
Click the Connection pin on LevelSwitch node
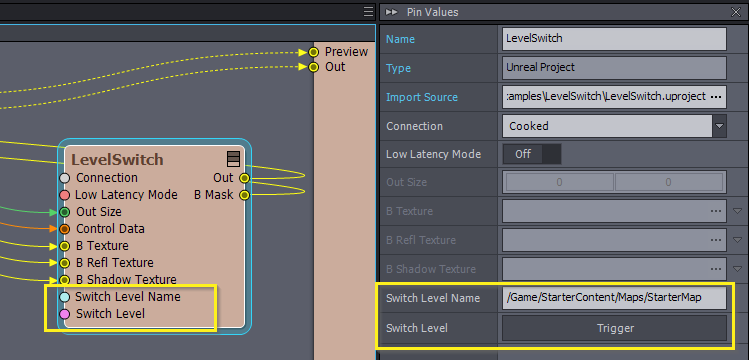point(65,178)
